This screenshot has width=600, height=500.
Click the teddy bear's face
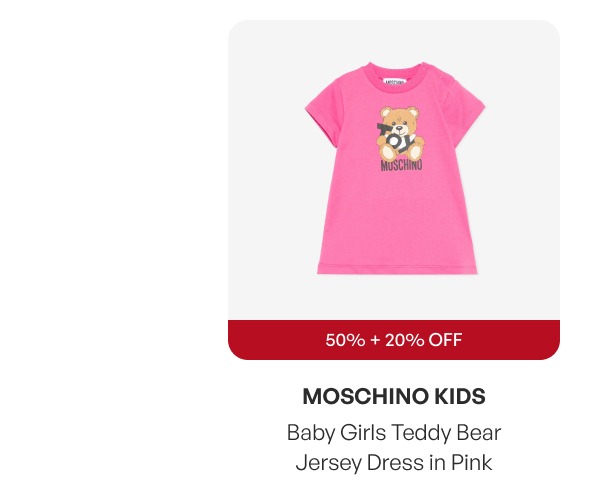click(x=400, y=121)
